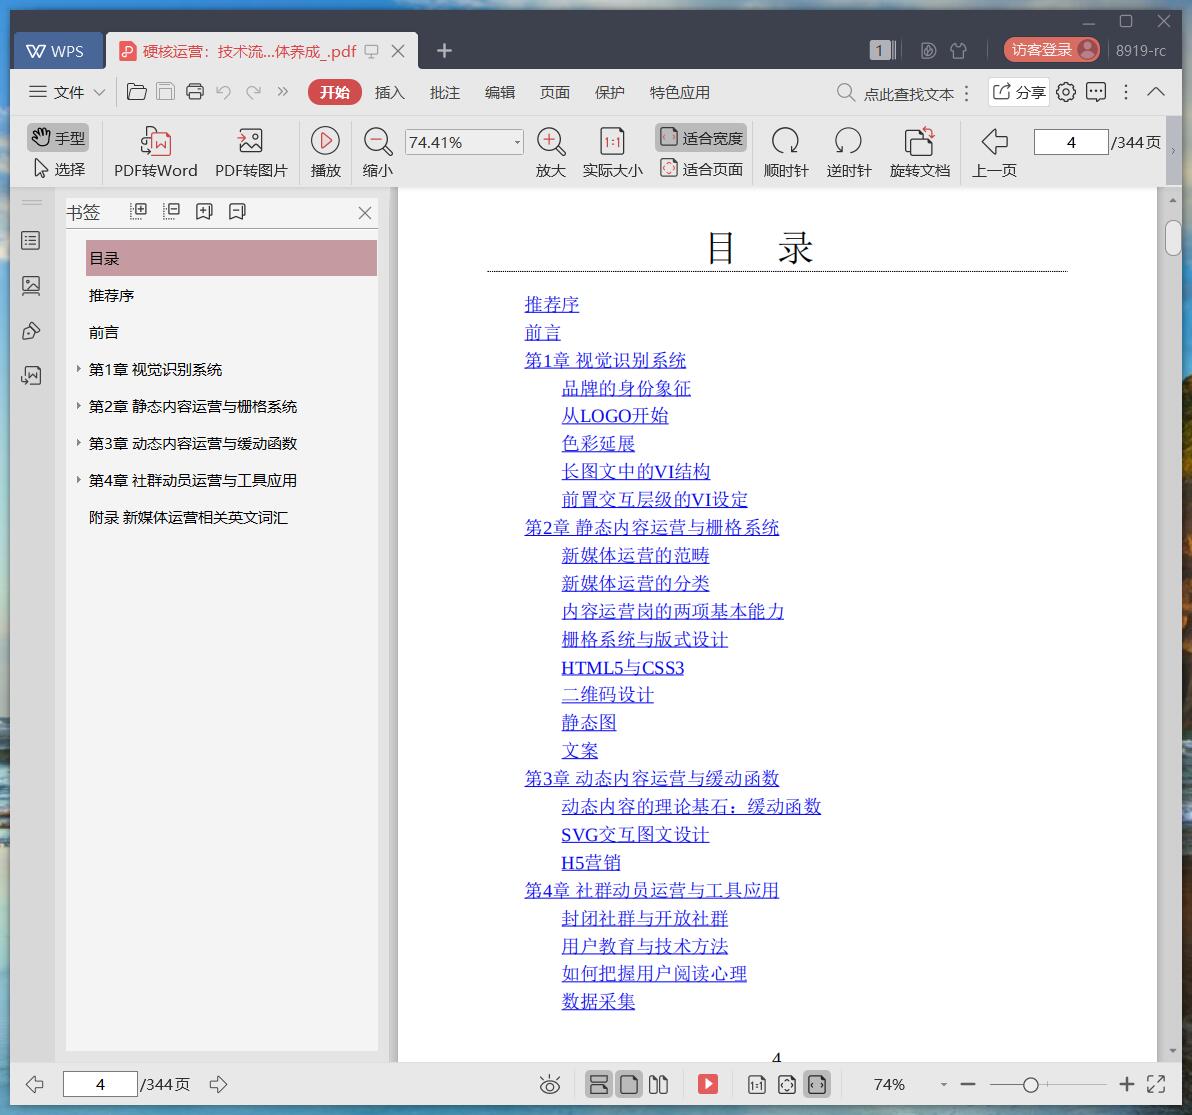The image size is (1192, 1115).
Task: Open the Rotate Document tool
Action: 919,152
